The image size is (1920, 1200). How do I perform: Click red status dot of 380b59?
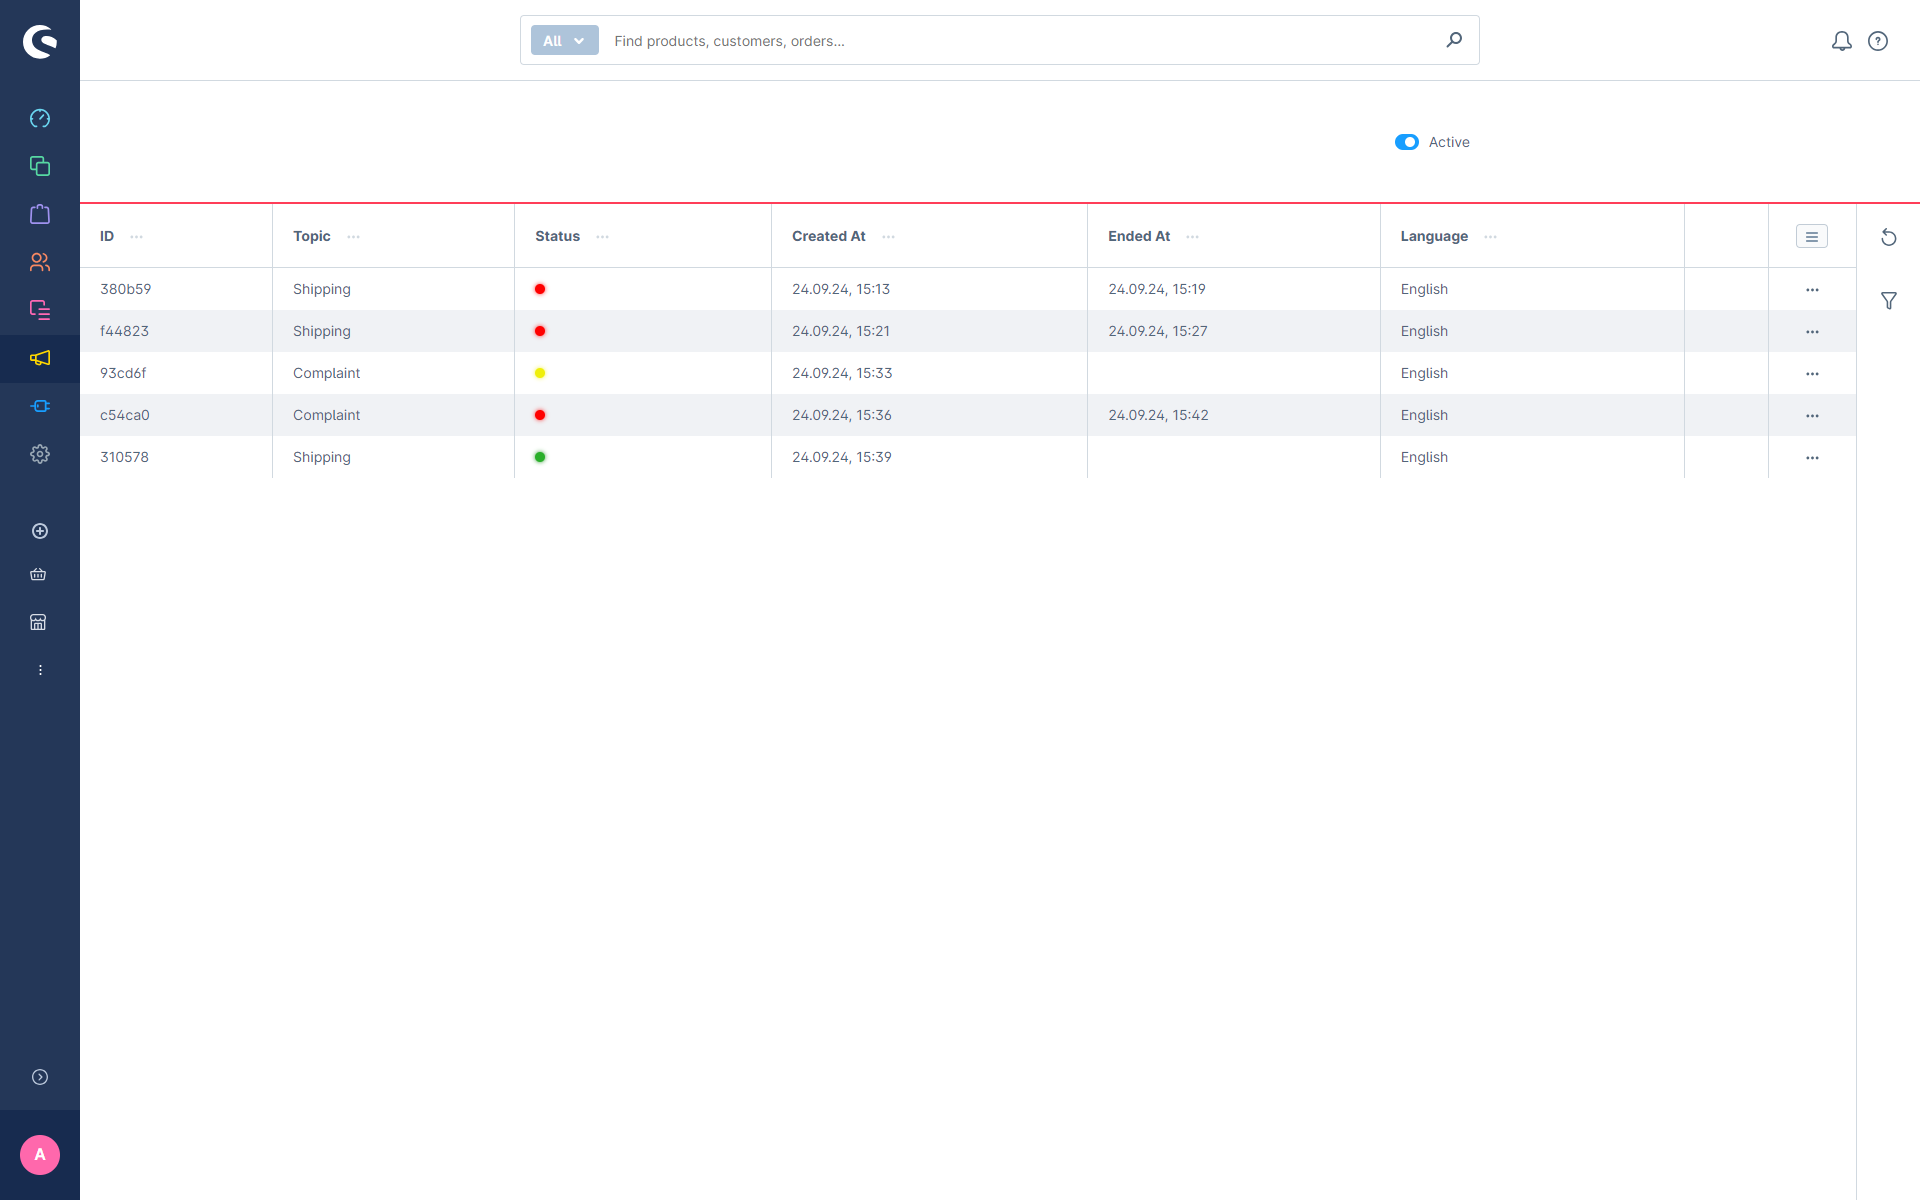pos(540,289)
